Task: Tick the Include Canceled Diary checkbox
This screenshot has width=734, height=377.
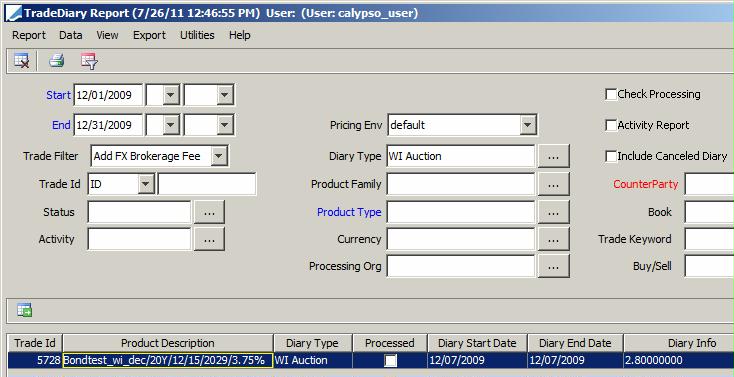Action: click(x=611, y=156)
